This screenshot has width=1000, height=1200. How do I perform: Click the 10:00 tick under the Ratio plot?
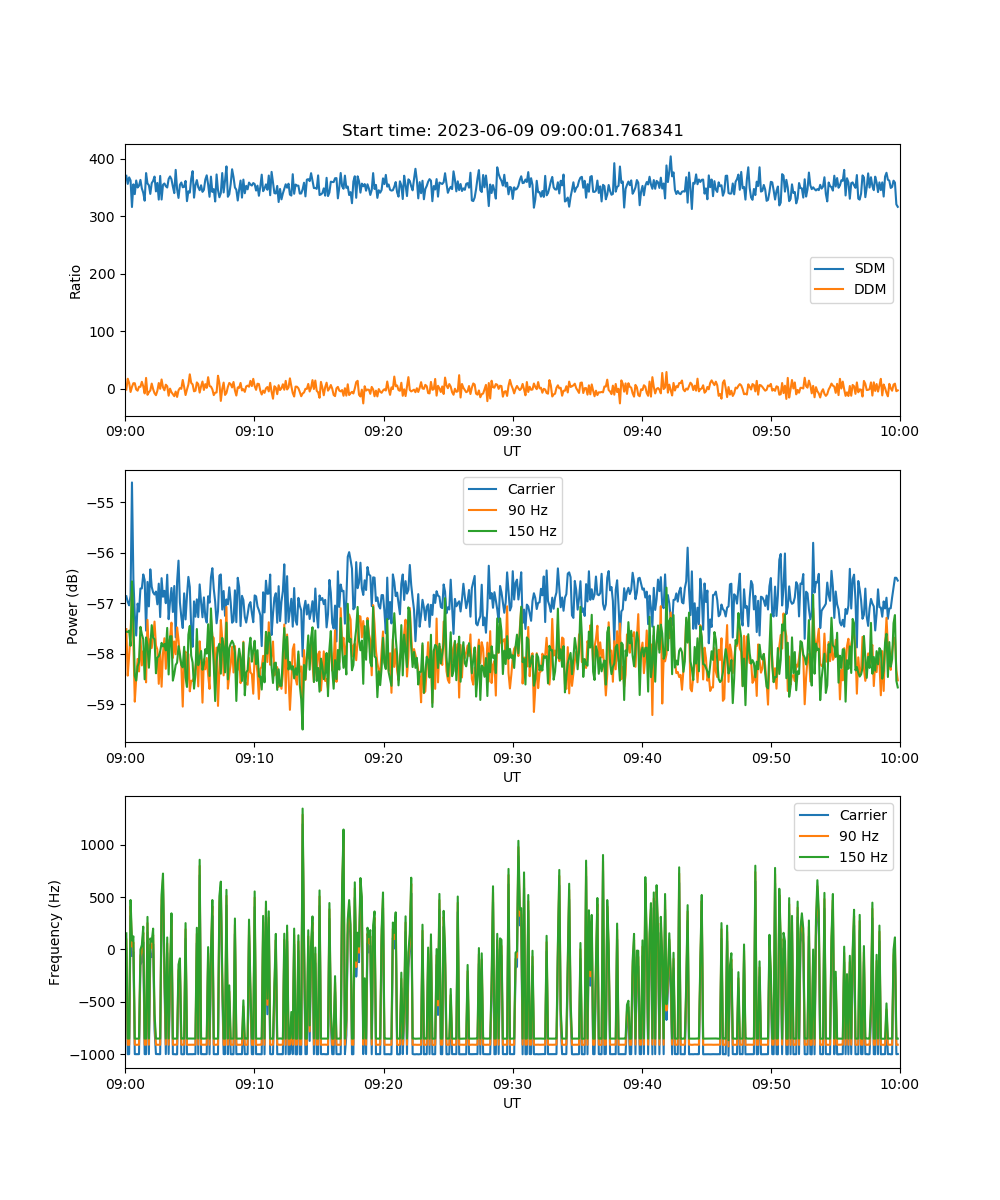click(x=900, y=431)
